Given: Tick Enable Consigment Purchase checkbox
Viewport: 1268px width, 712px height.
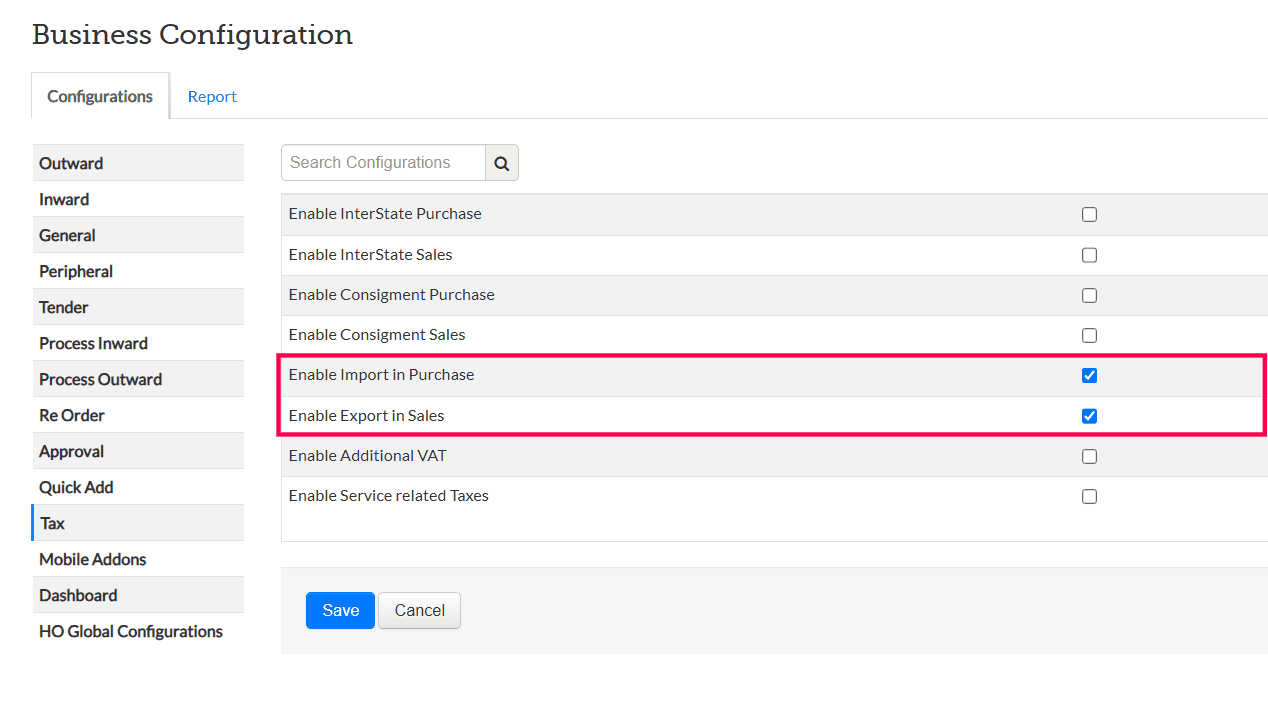Looking at the screenshot, I should coord(1089,295).
